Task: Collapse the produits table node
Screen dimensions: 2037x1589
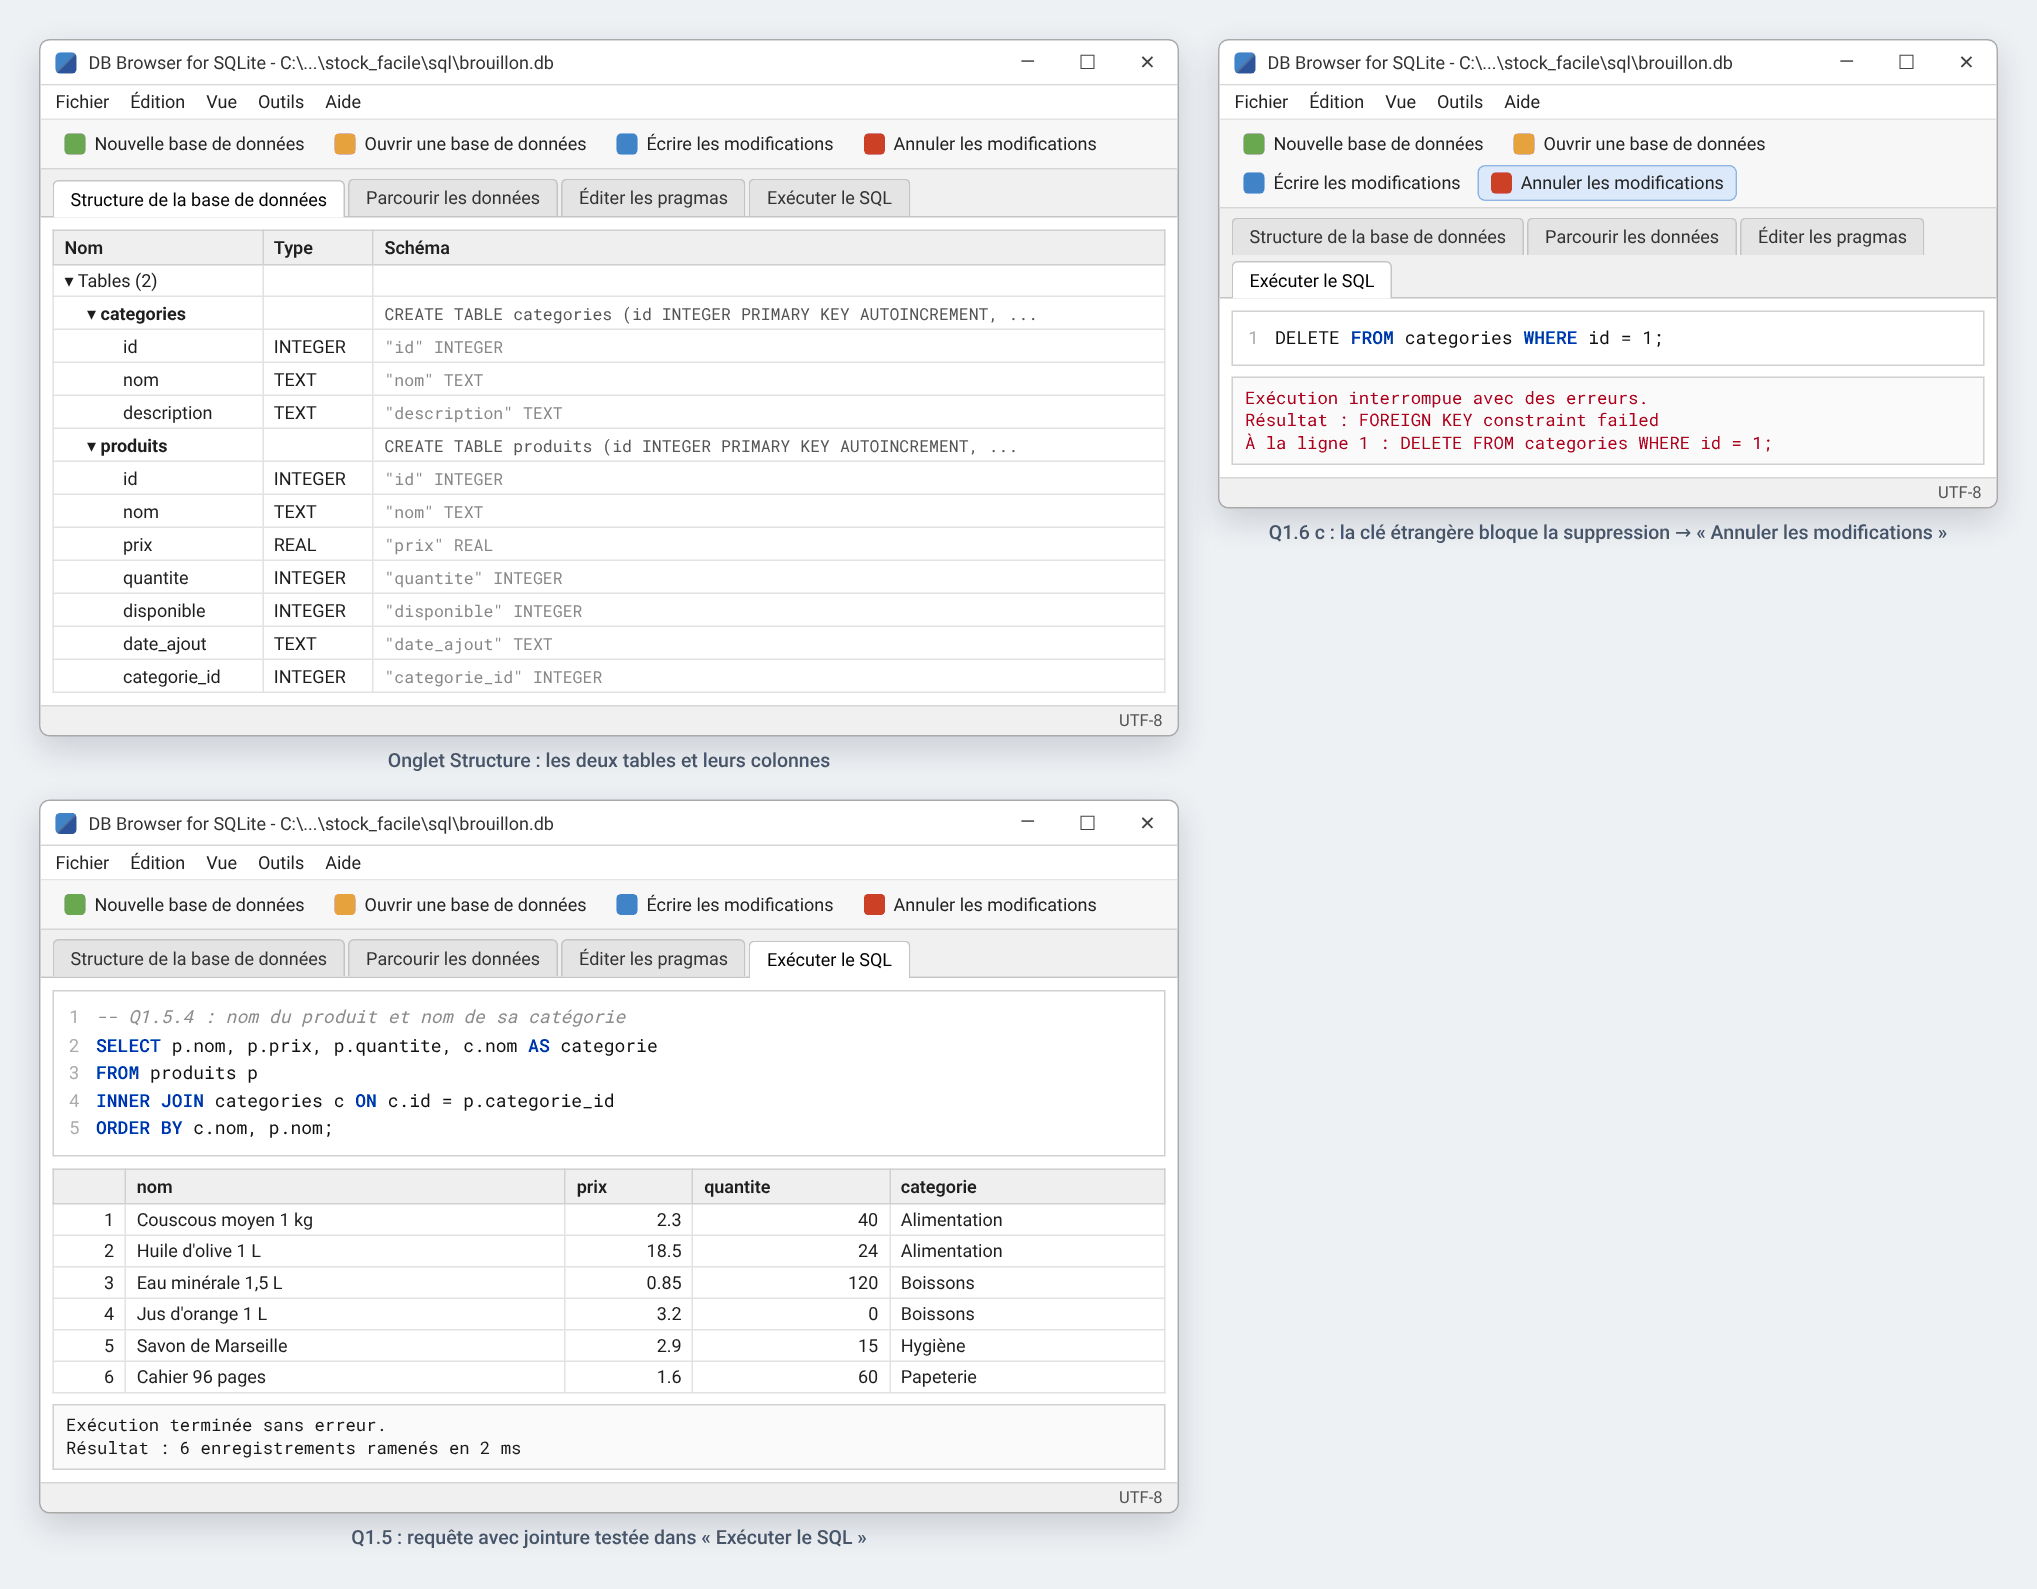Action: click(x=91, y=447)
